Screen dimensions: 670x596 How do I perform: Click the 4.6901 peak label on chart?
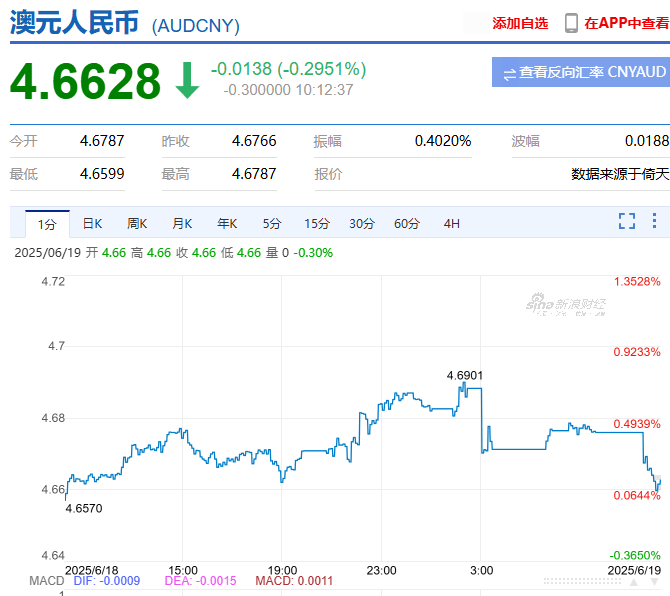pyautogui.click(x=465, y=375)
